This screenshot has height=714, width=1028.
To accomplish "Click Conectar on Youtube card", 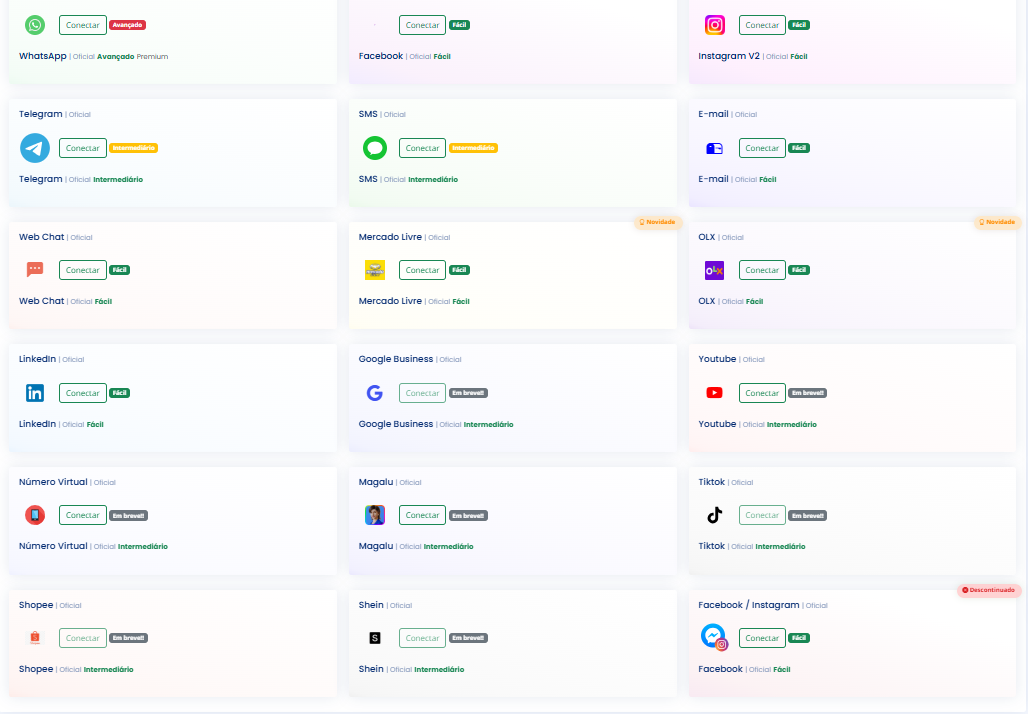I will tap(762, 393).
